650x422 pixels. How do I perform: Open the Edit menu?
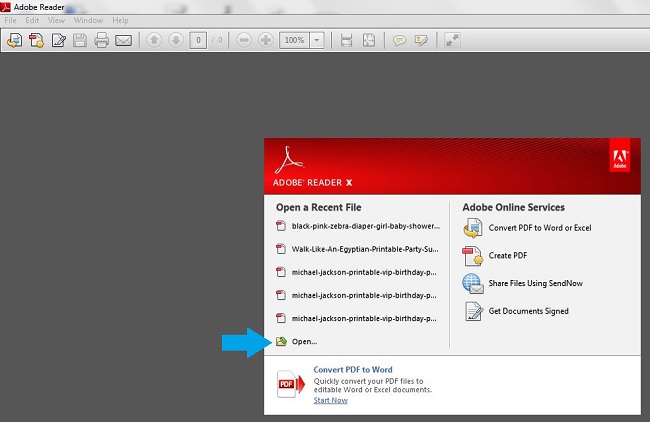(32, 20)
